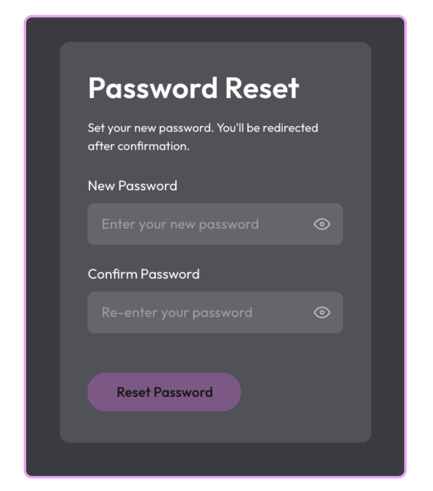Viewport: 433px width, 491px height.
Task: Reveal characters typed in the first password box
Action: (x=322, y=224)
